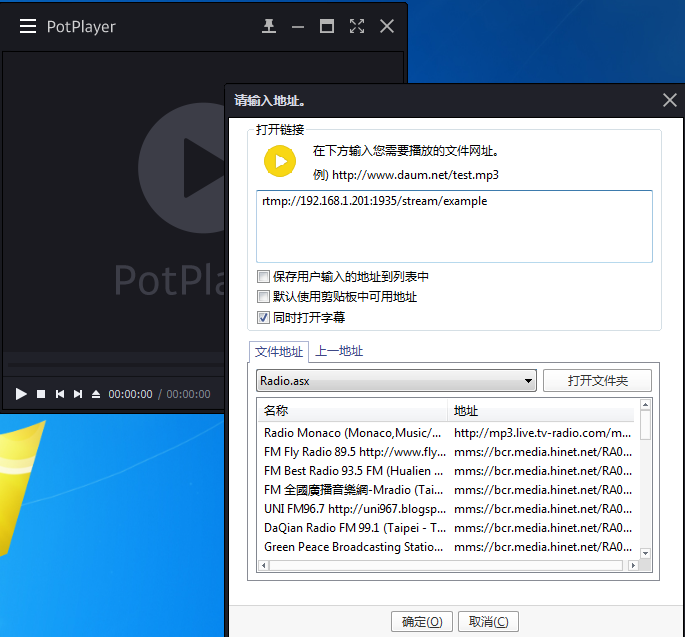Click the total duration time display
Image resolution: width=685 pixels, height=637 pixels.
(188, 394)
